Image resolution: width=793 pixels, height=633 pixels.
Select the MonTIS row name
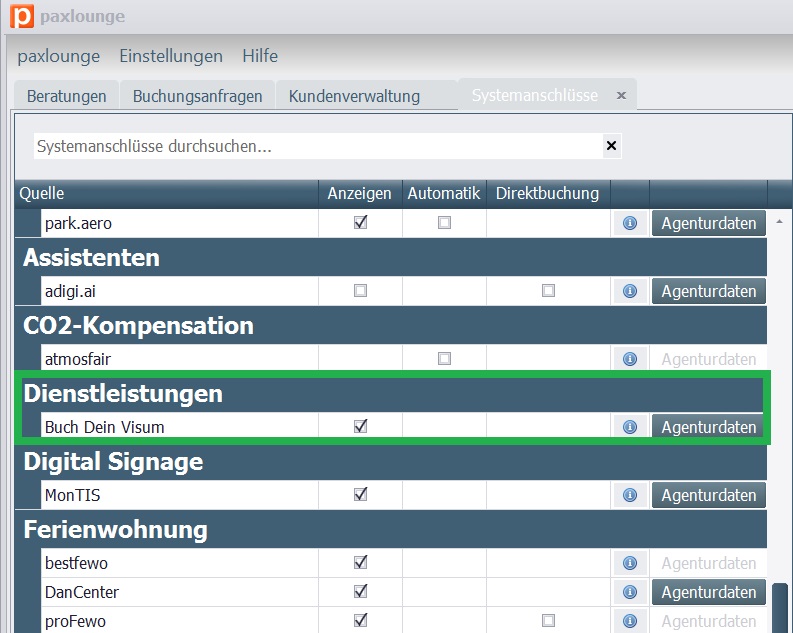click(x=72, y=495)
